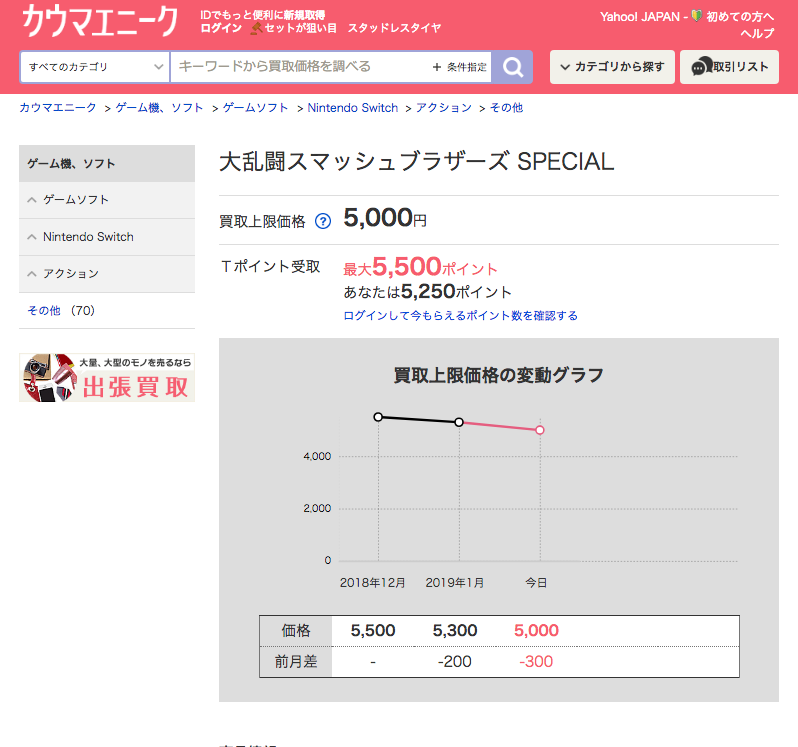Image resolution: width=798 pixels, height=747 pixels.
Task: Click Nintendo Switch breadcrumb link
Action: click(x=353, y=107)
